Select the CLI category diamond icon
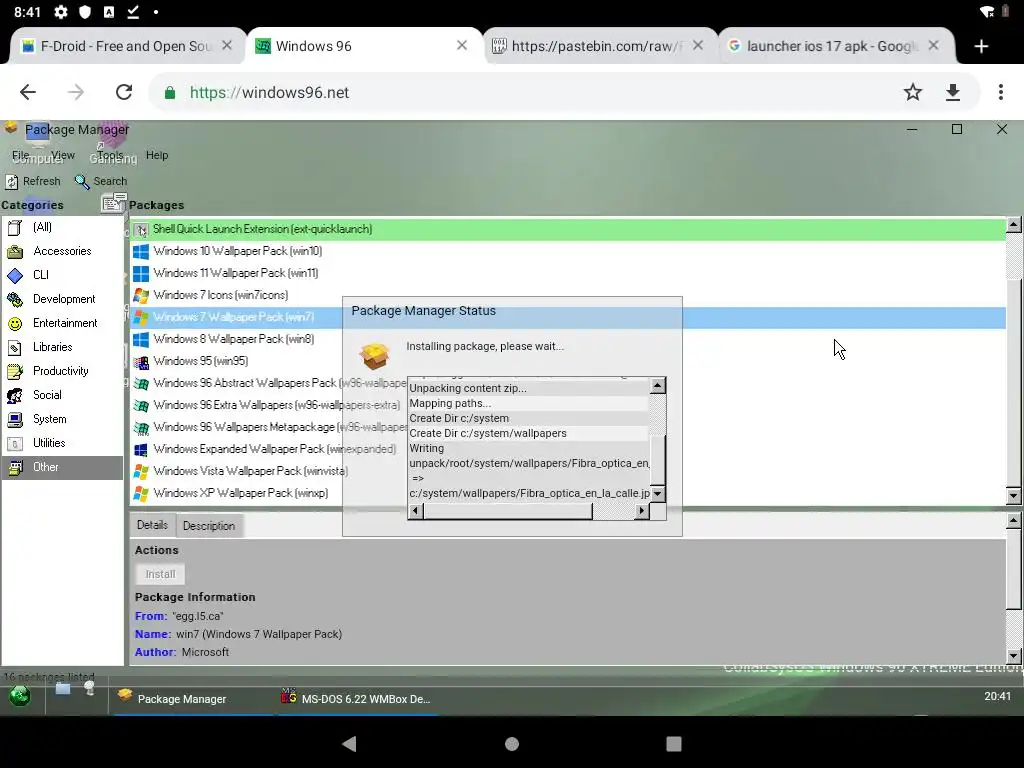 coord(15,276)
